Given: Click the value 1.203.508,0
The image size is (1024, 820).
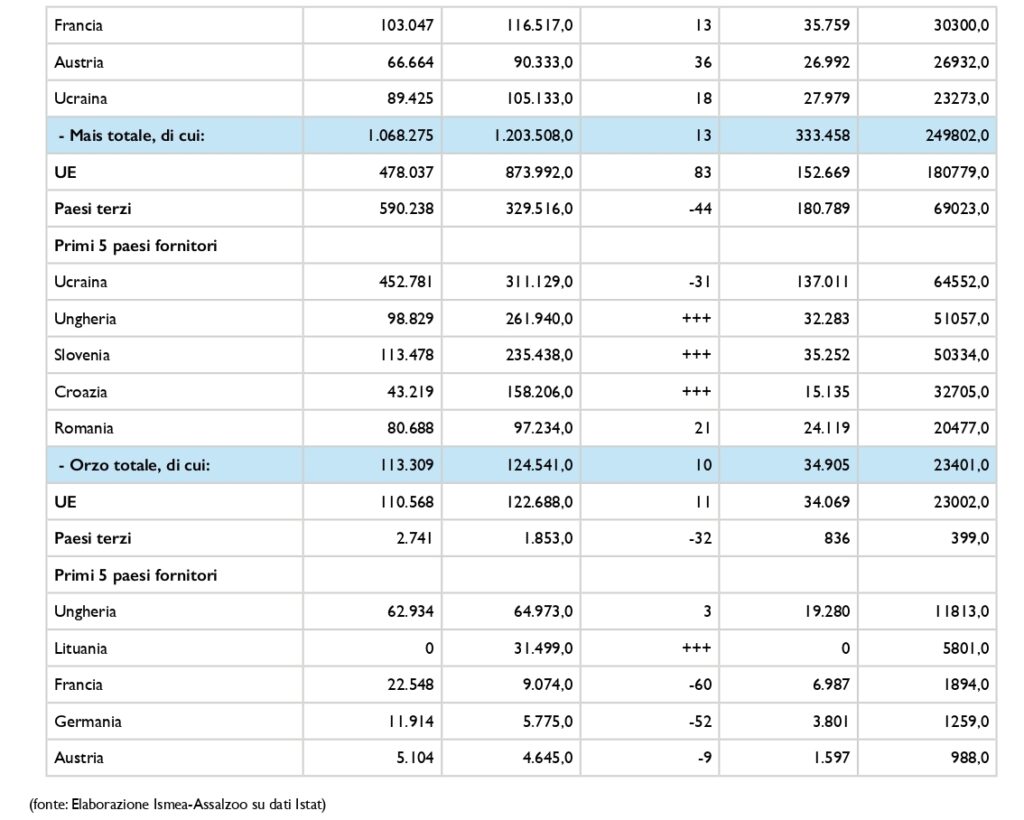Looking at the screenshot, I should tap(533, 136).
